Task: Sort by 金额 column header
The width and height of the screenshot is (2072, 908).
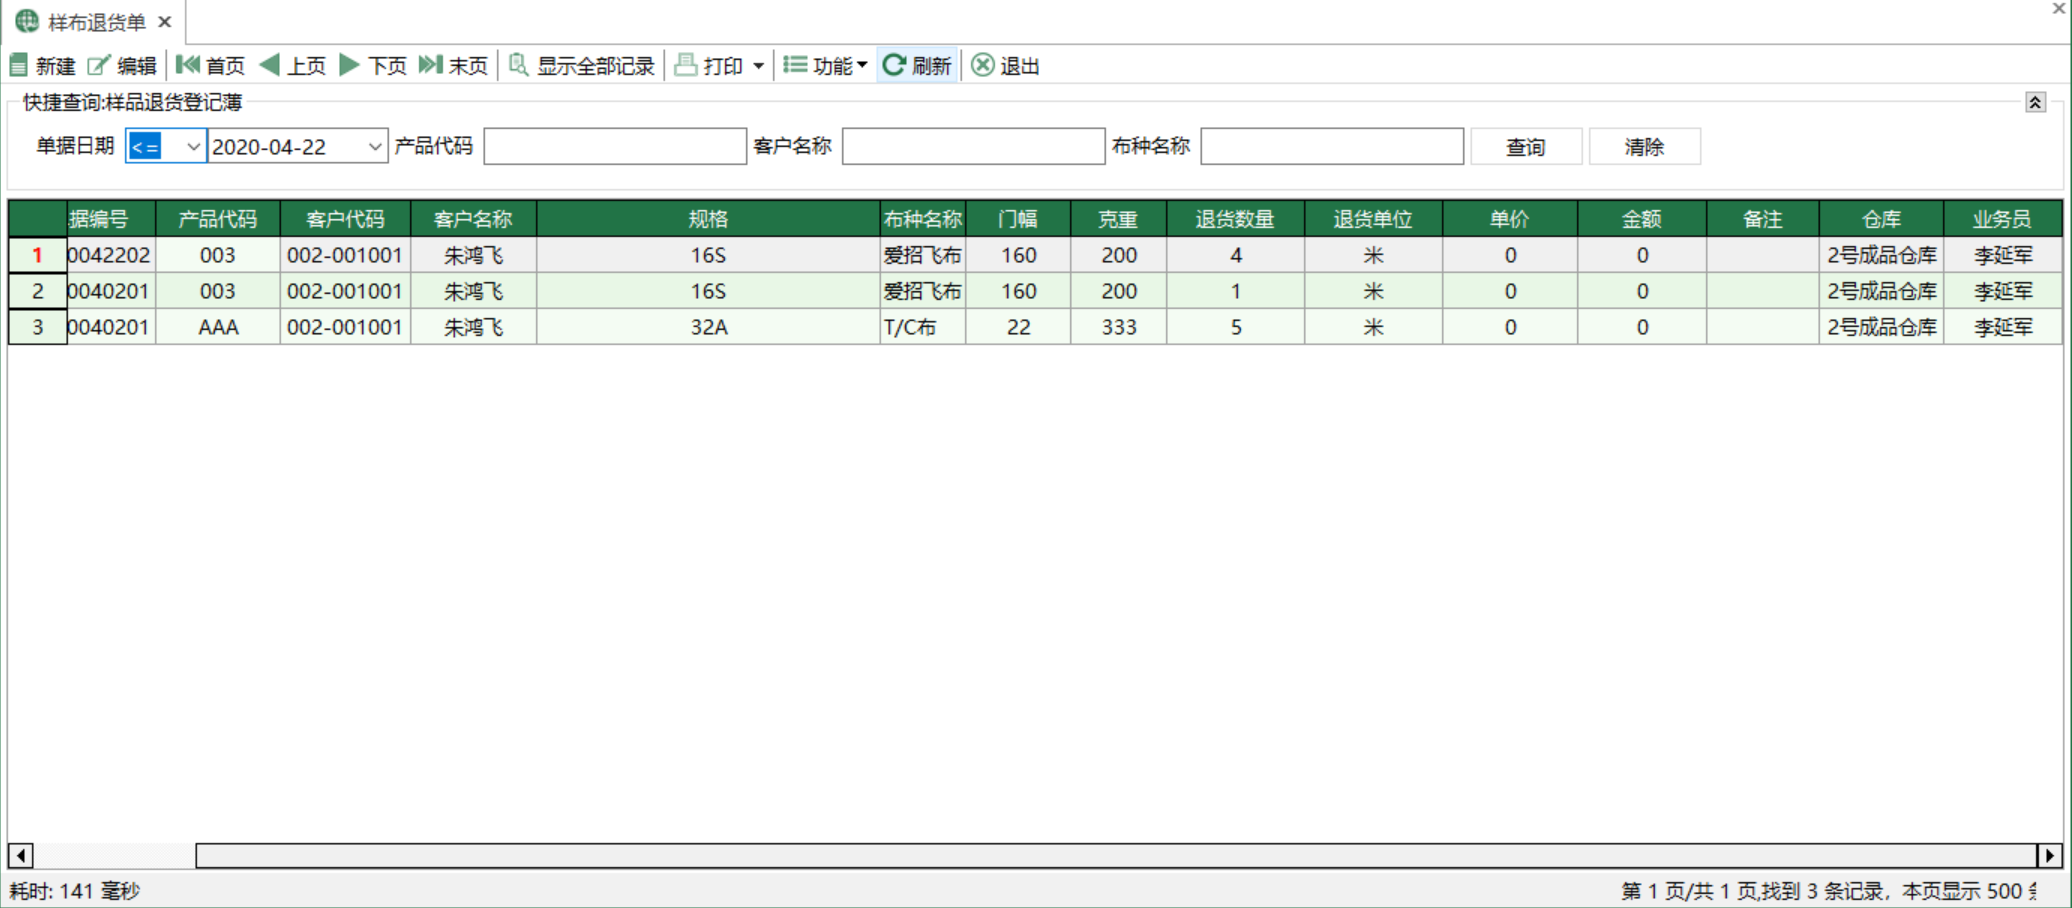Action: point(1642,219)
